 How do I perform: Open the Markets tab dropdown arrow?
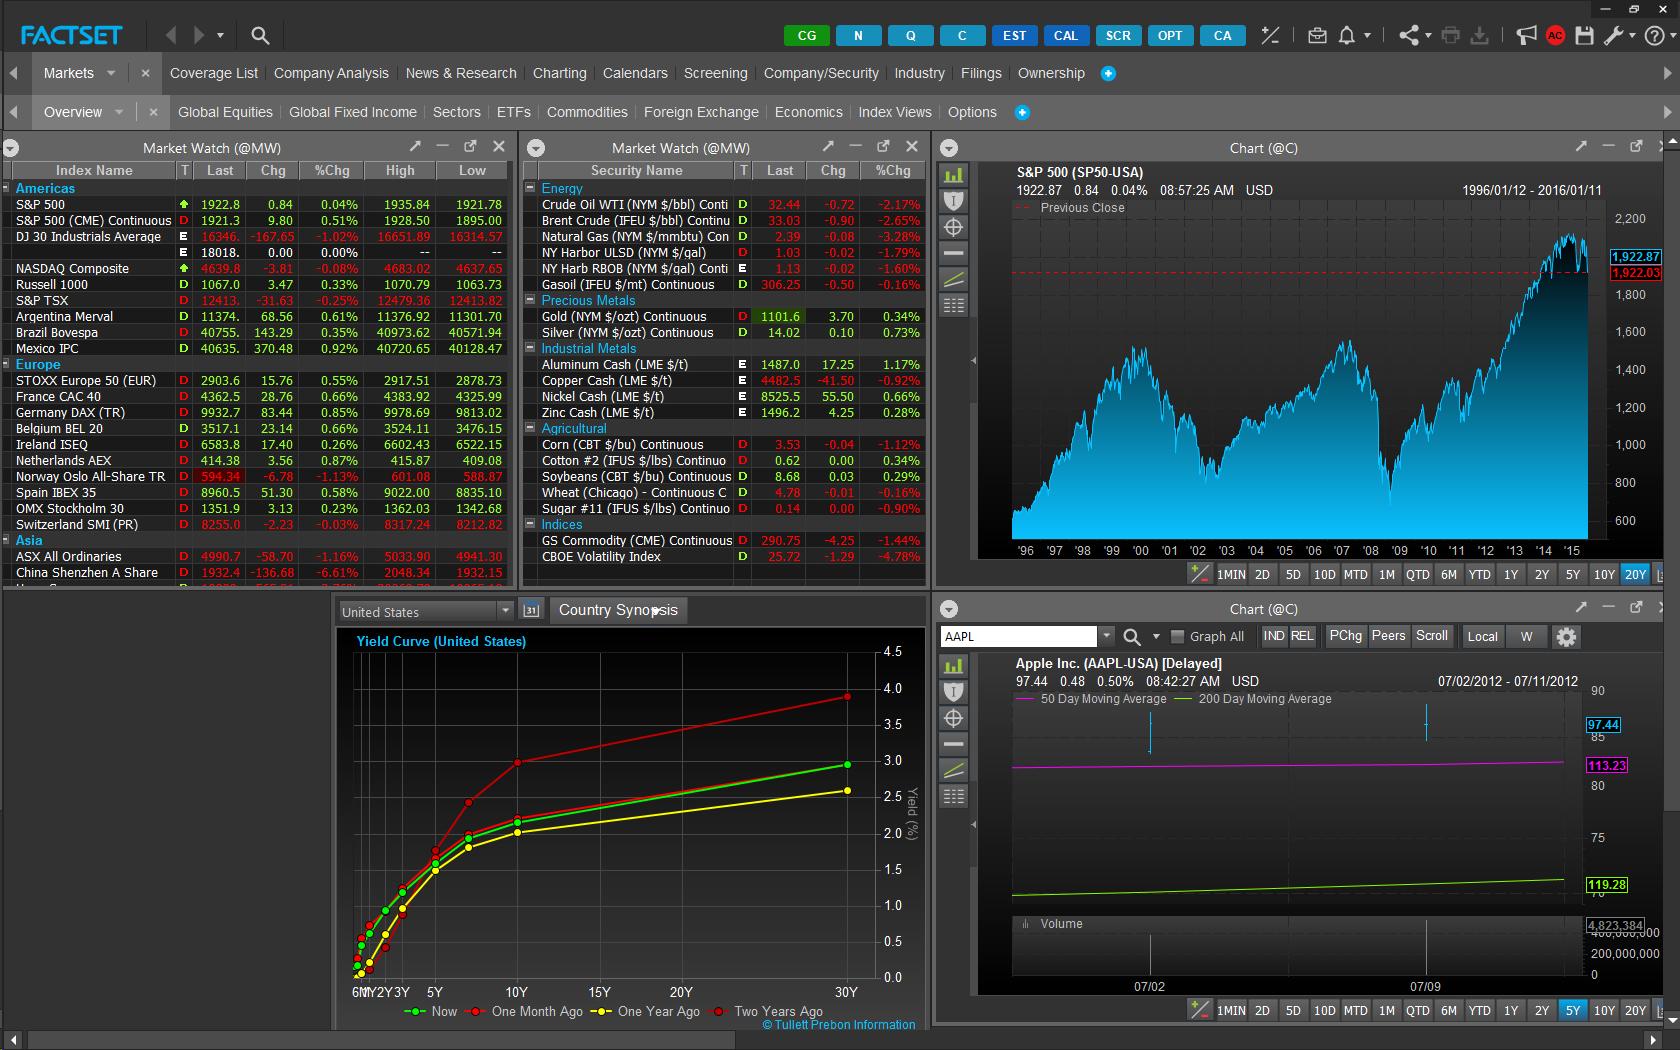(x=111, y=73)
